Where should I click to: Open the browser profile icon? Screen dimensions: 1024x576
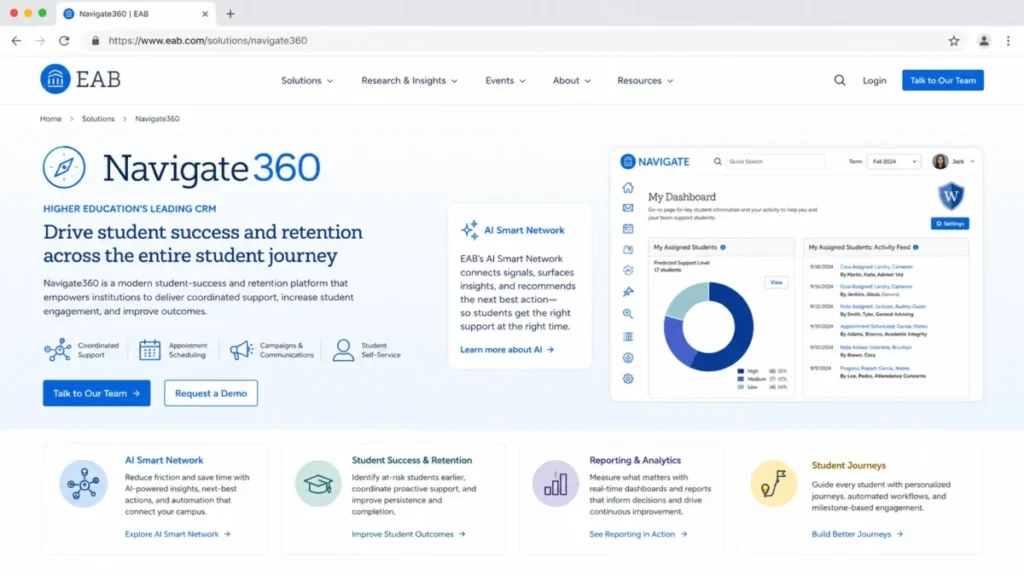point(984,40)
